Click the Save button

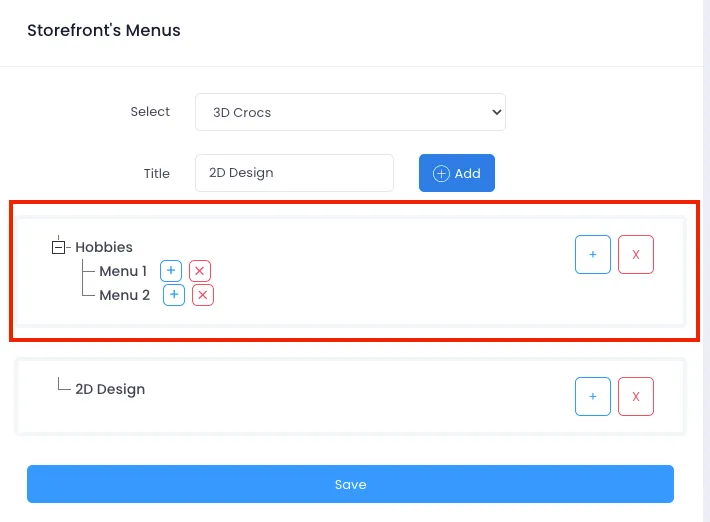pyautogui.click(x=350, y=484)
